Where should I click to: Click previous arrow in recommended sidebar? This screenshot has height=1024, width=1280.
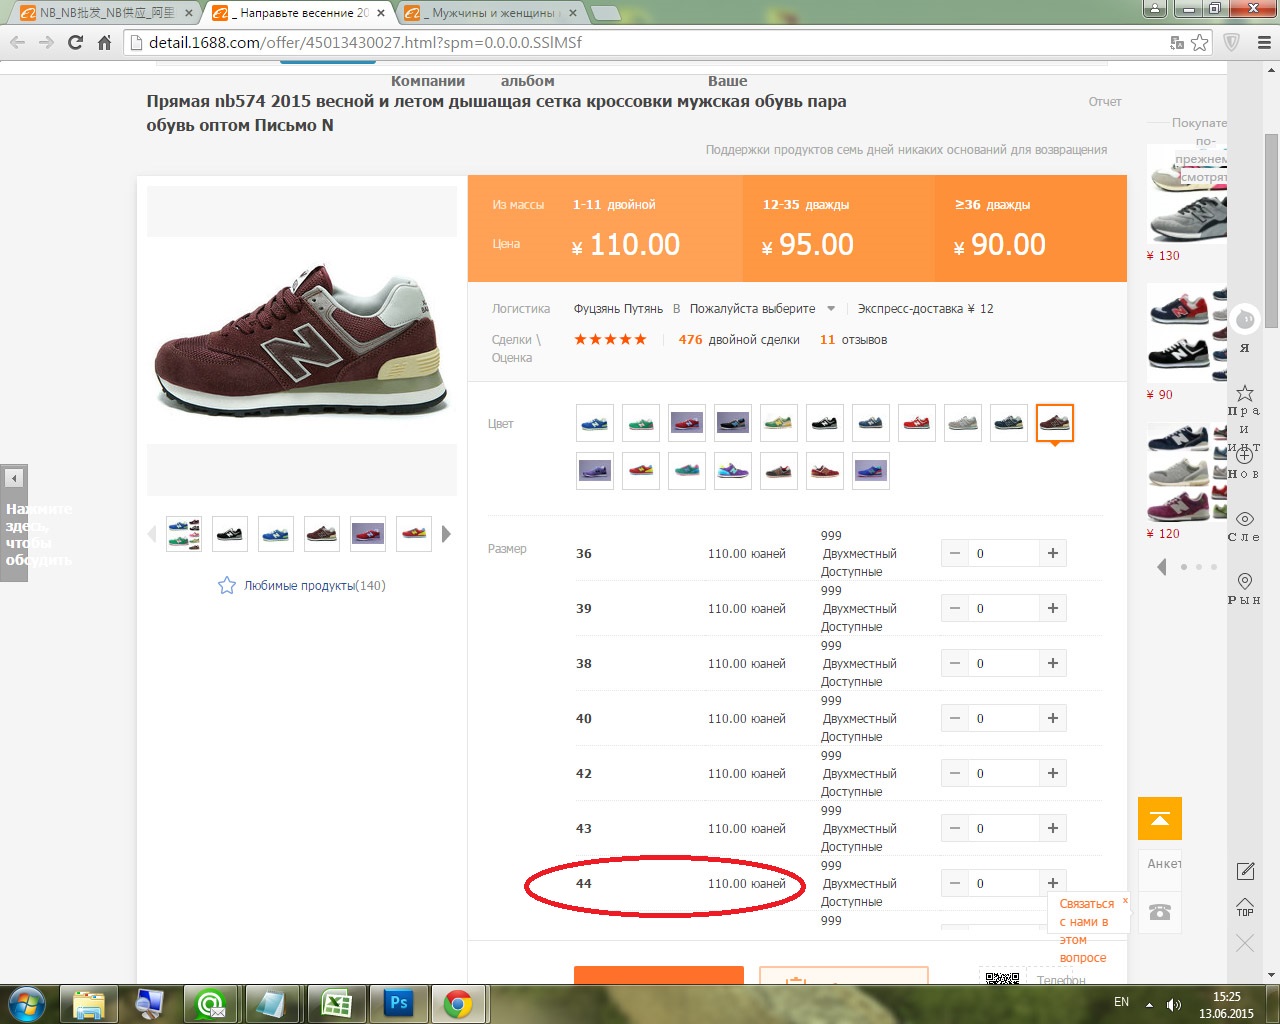[1161, 567]
